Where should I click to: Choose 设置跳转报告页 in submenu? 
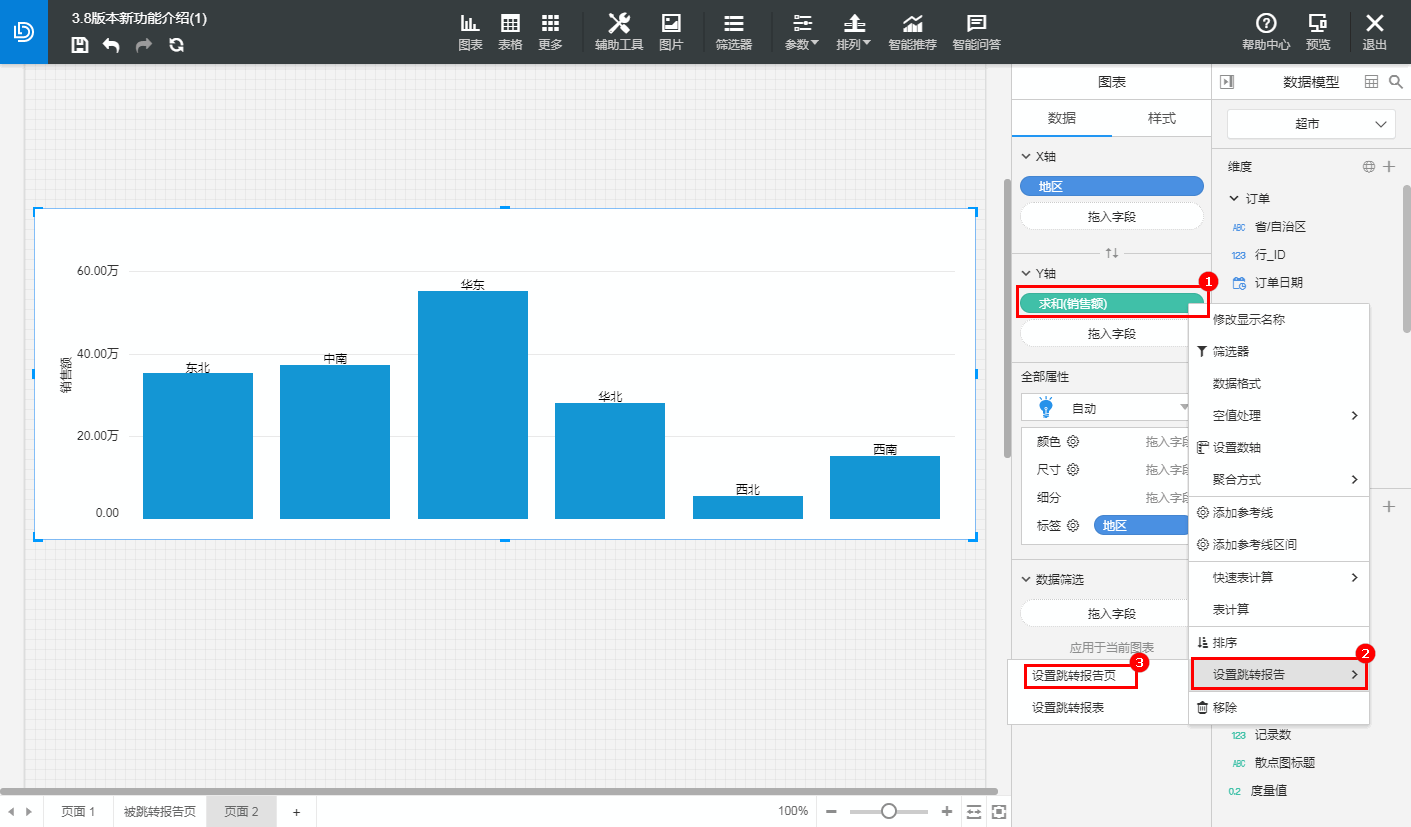(x=1081, y=676)
